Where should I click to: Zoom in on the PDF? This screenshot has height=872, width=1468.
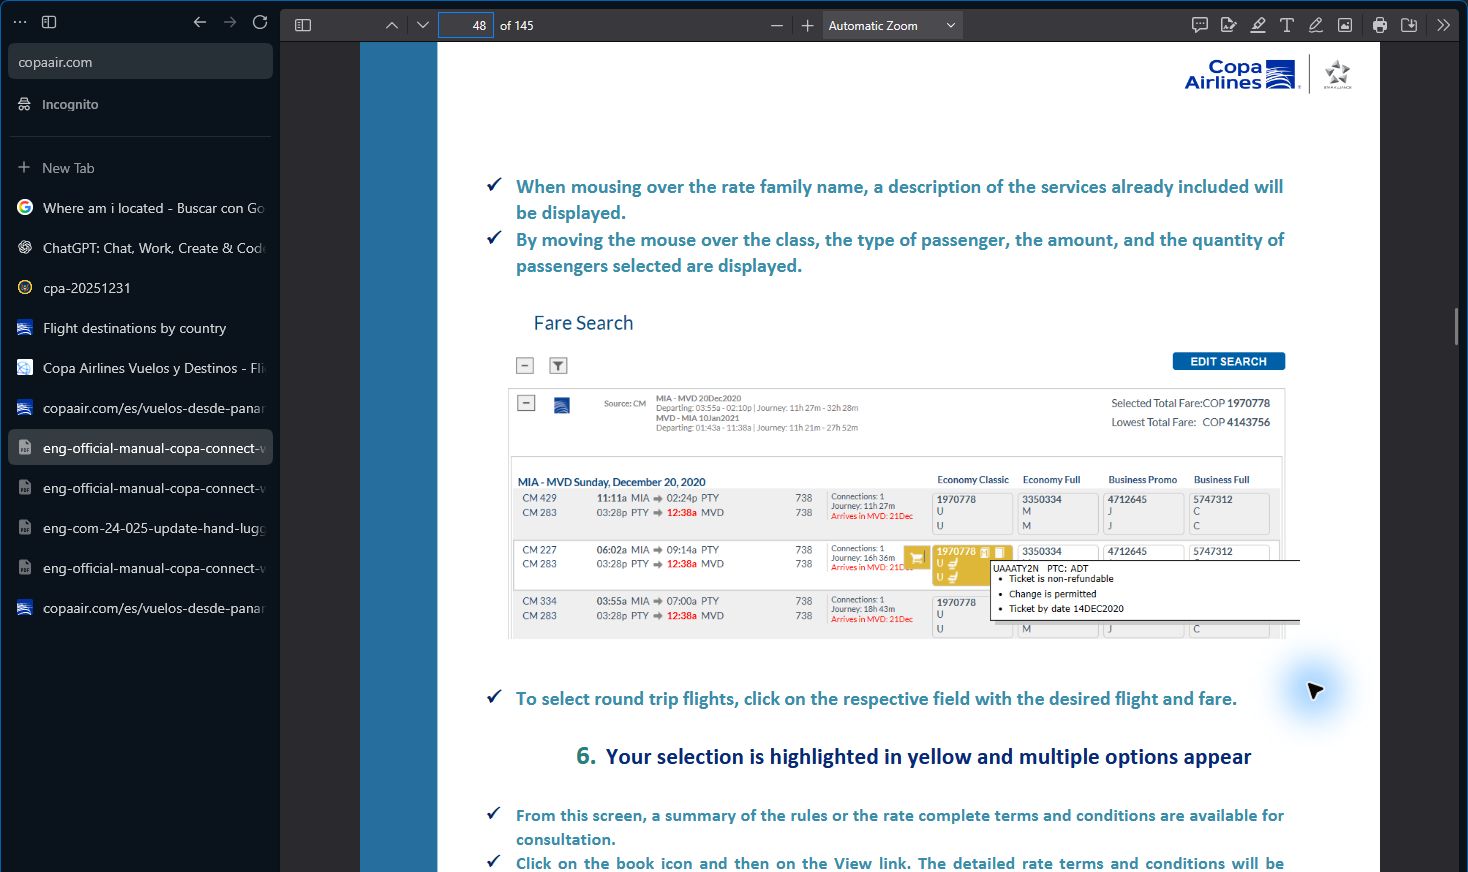point(808,25)
